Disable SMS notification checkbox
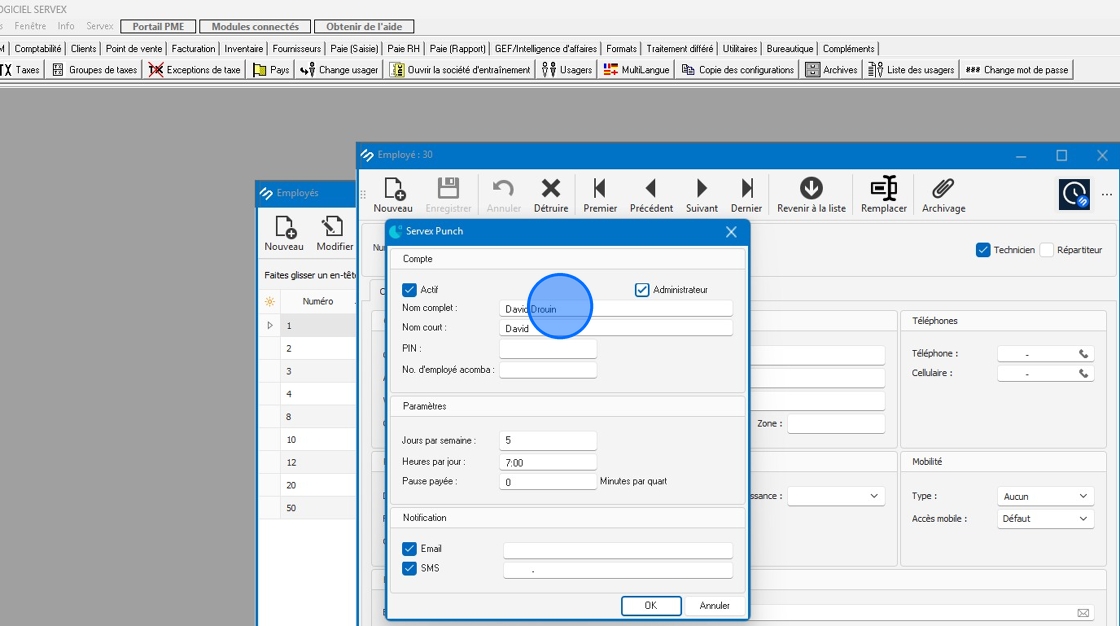The image size is (1120, 626). (x=409, y=569)
